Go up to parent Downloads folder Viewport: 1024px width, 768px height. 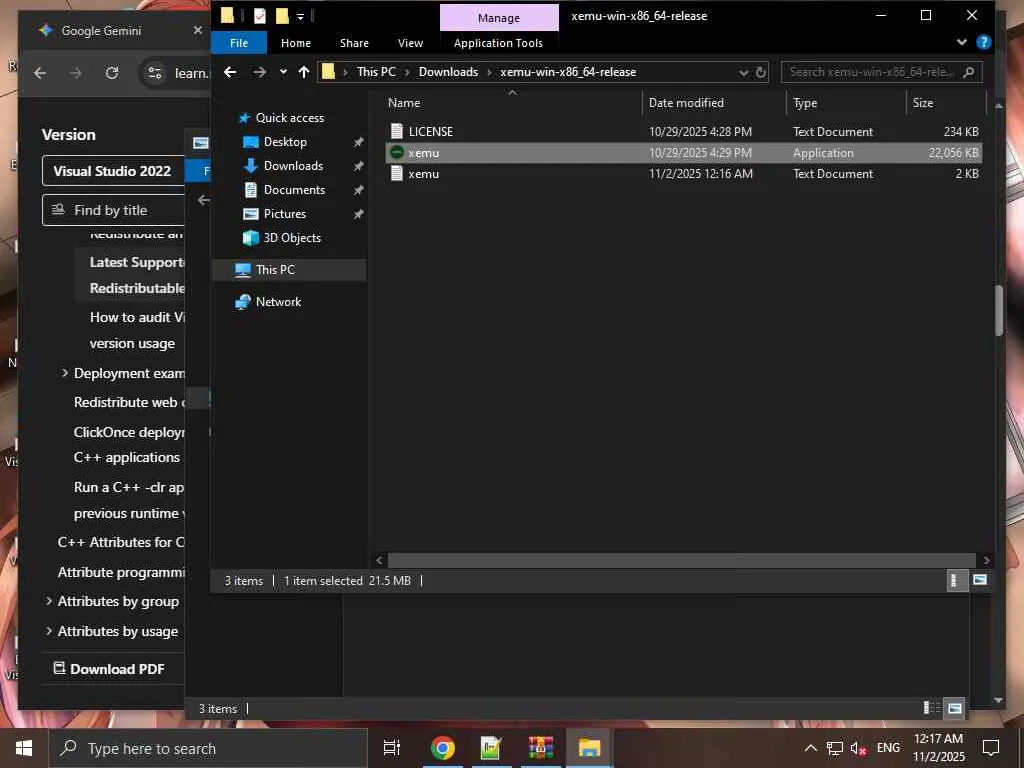point(304,72)
